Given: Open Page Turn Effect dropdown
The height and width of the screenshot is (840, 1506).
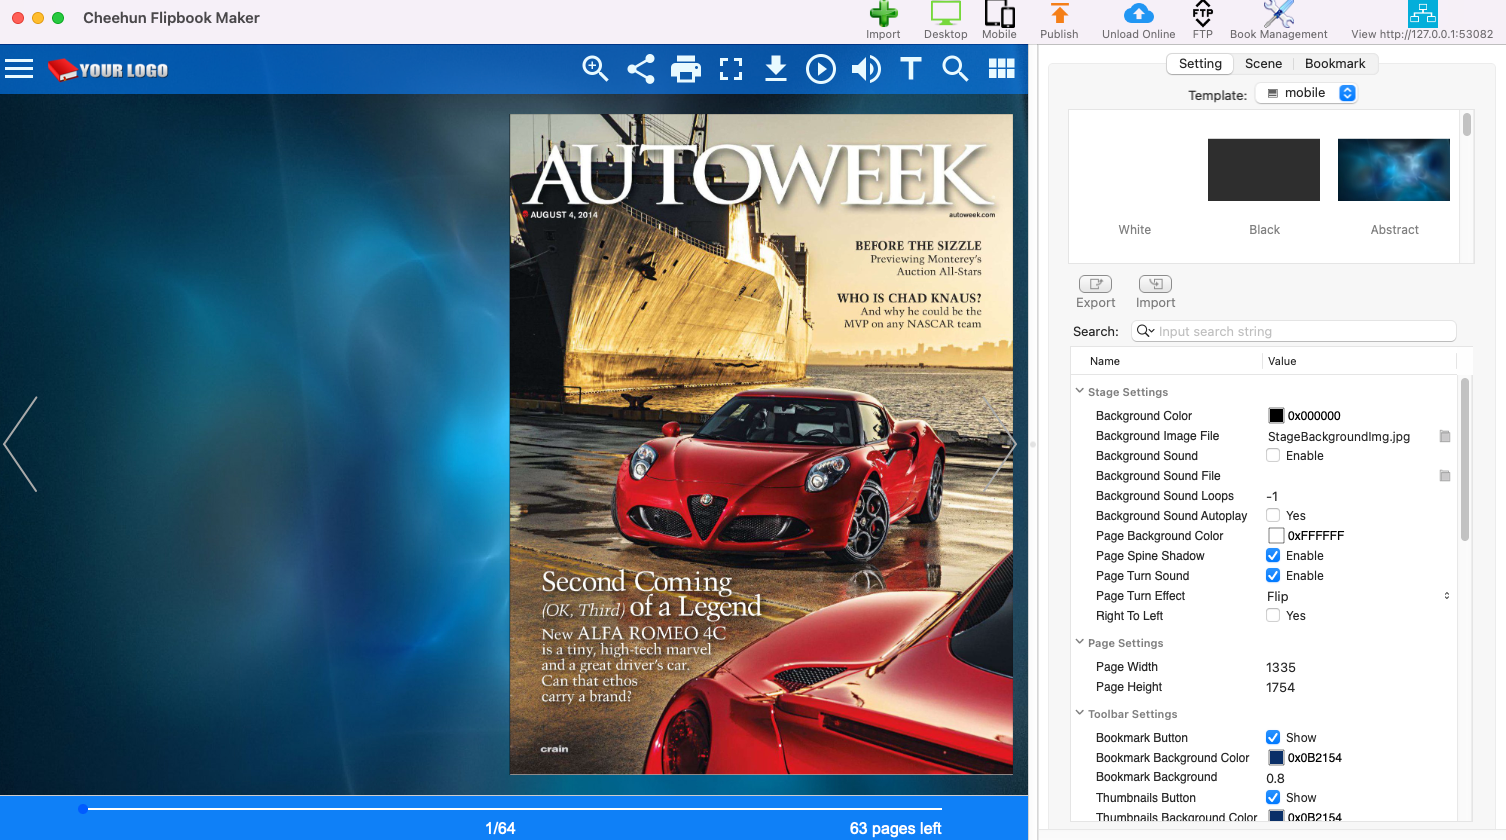Looking at the screenshot, I should click(1358, 596).
